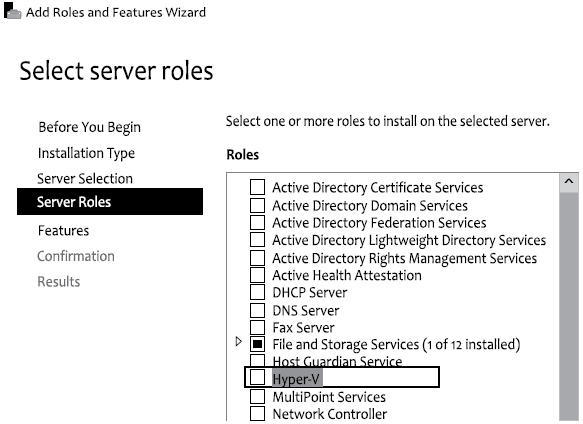Open the Features step
This screenshot has width=583, height=424.
(x=64, y=231)
